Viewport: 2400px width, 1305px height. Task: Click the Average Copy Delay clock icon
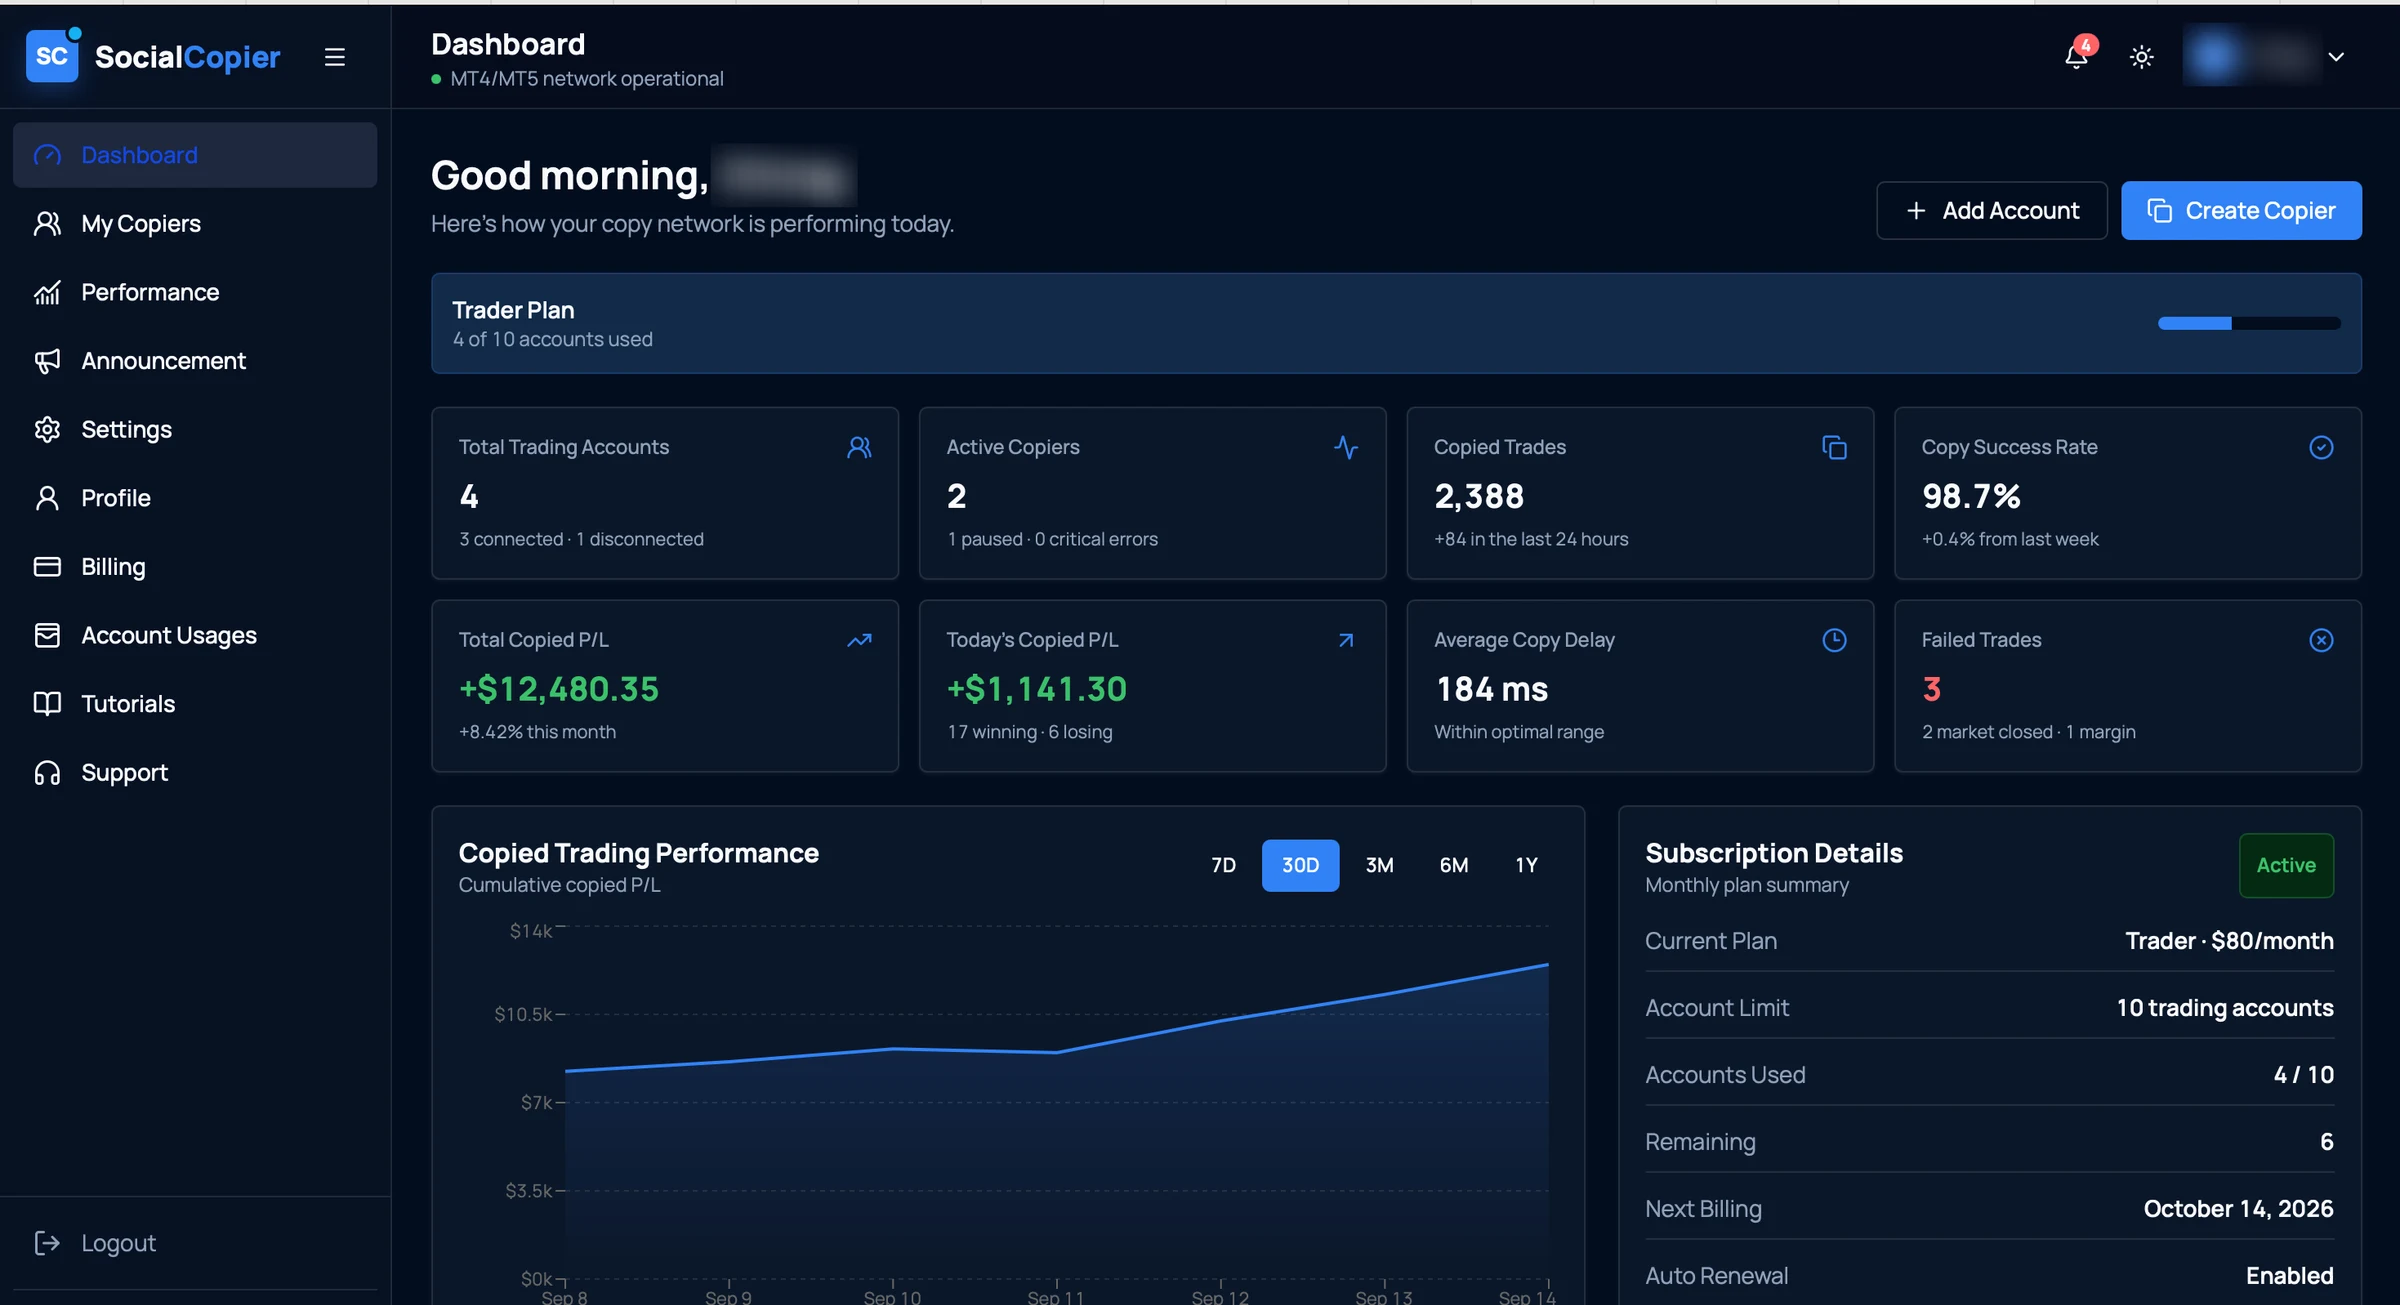1834,640
